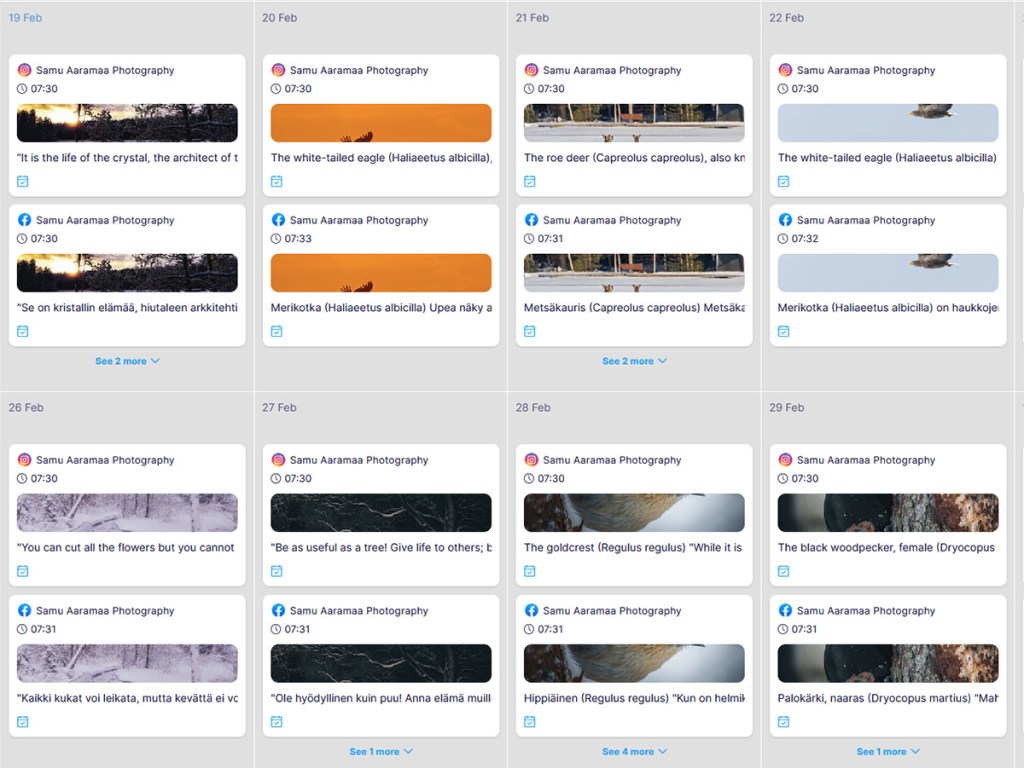1024x768 pixels.
Task: Expand 'See 2 more' under 19 Feb
Action: pos(127,361)
